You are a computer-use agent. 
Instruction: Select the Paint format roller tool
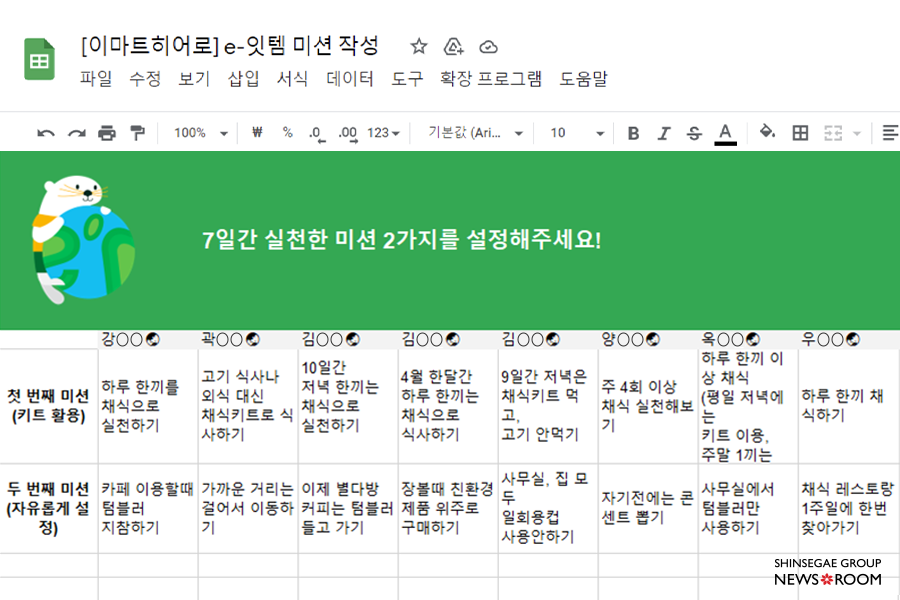coord(138,133)
